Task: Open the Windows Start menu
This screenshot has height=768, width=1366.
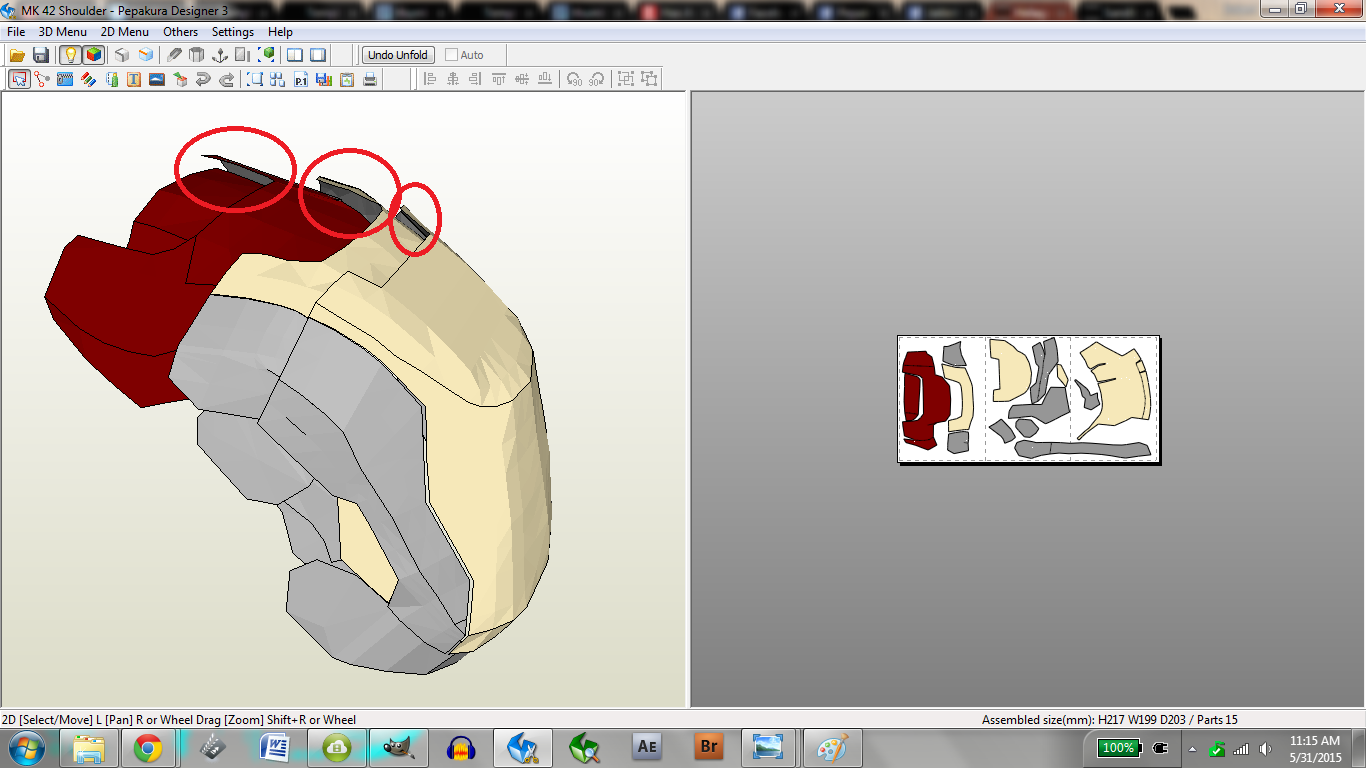Action: (x=26, y=747)
